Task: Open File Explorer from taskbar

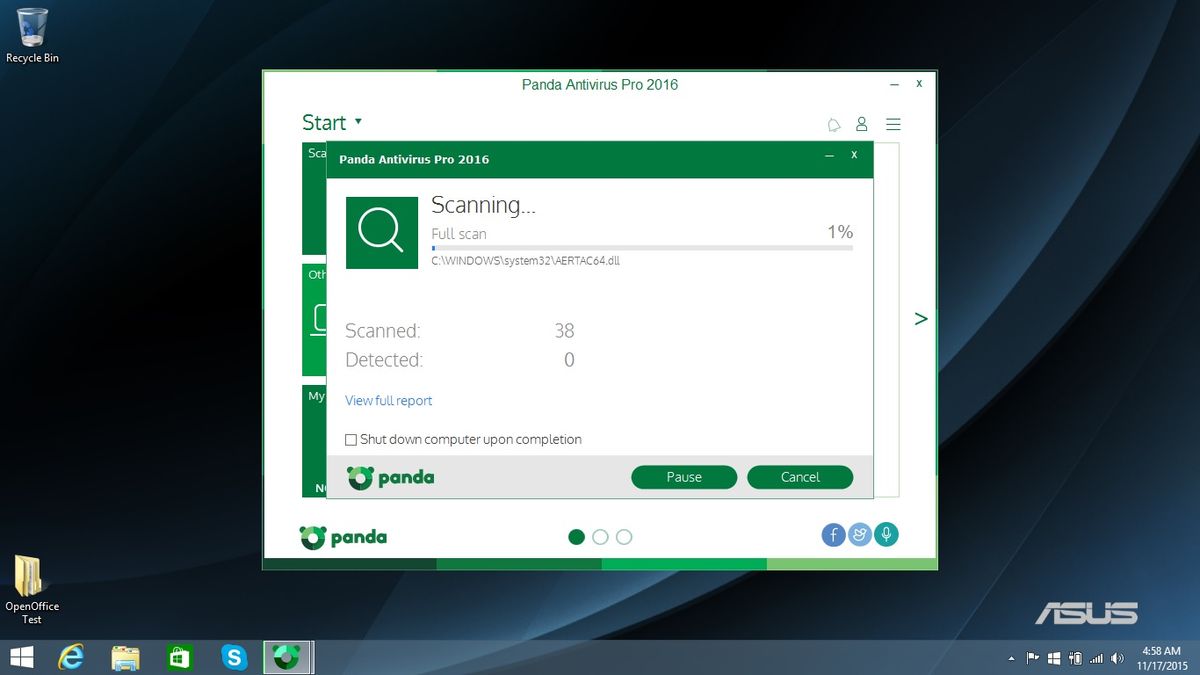Action: click(125, 657)
